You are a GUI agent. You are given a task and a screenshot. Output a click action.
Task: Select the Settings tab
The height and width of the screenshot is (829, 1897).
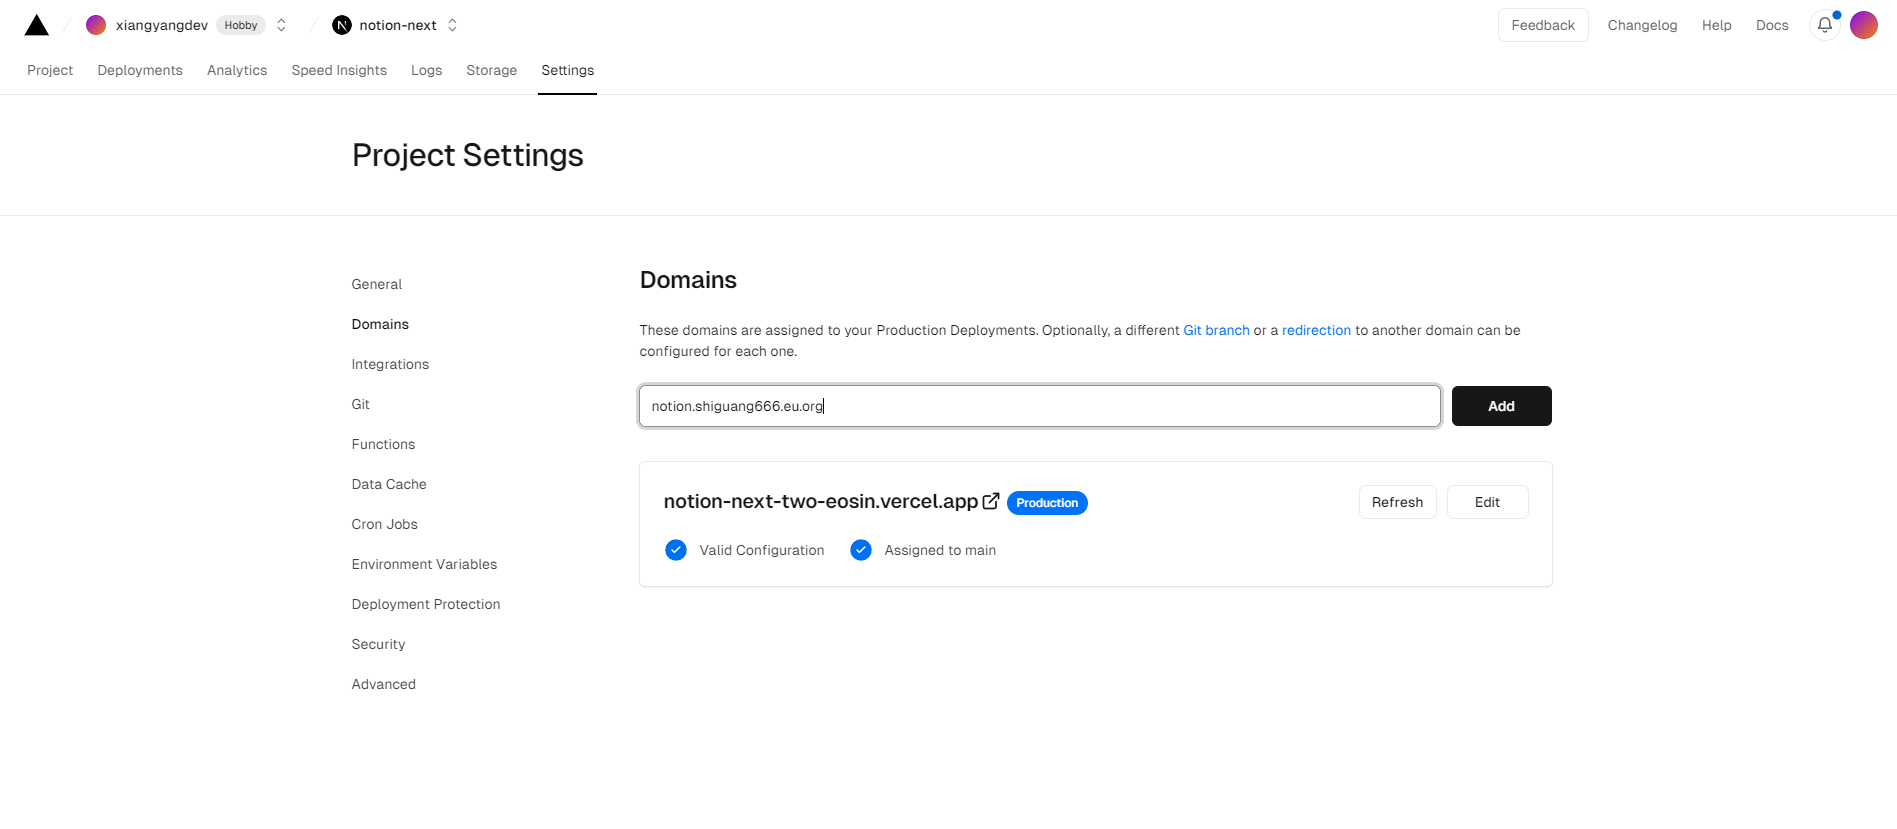(567, 70)
